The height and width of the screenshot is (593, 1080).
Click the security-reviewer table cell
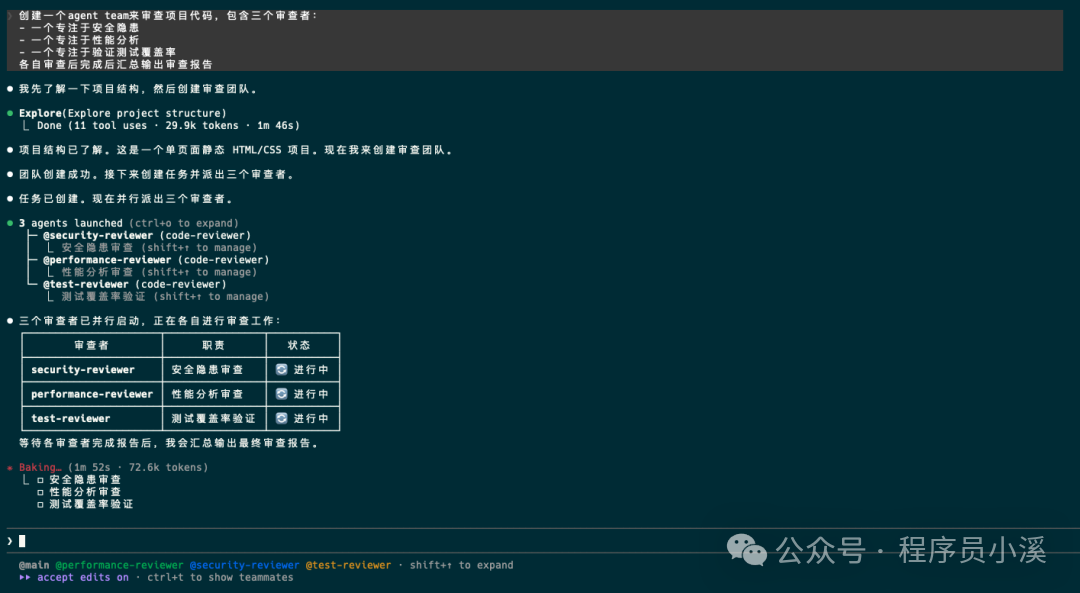[92, 369]
